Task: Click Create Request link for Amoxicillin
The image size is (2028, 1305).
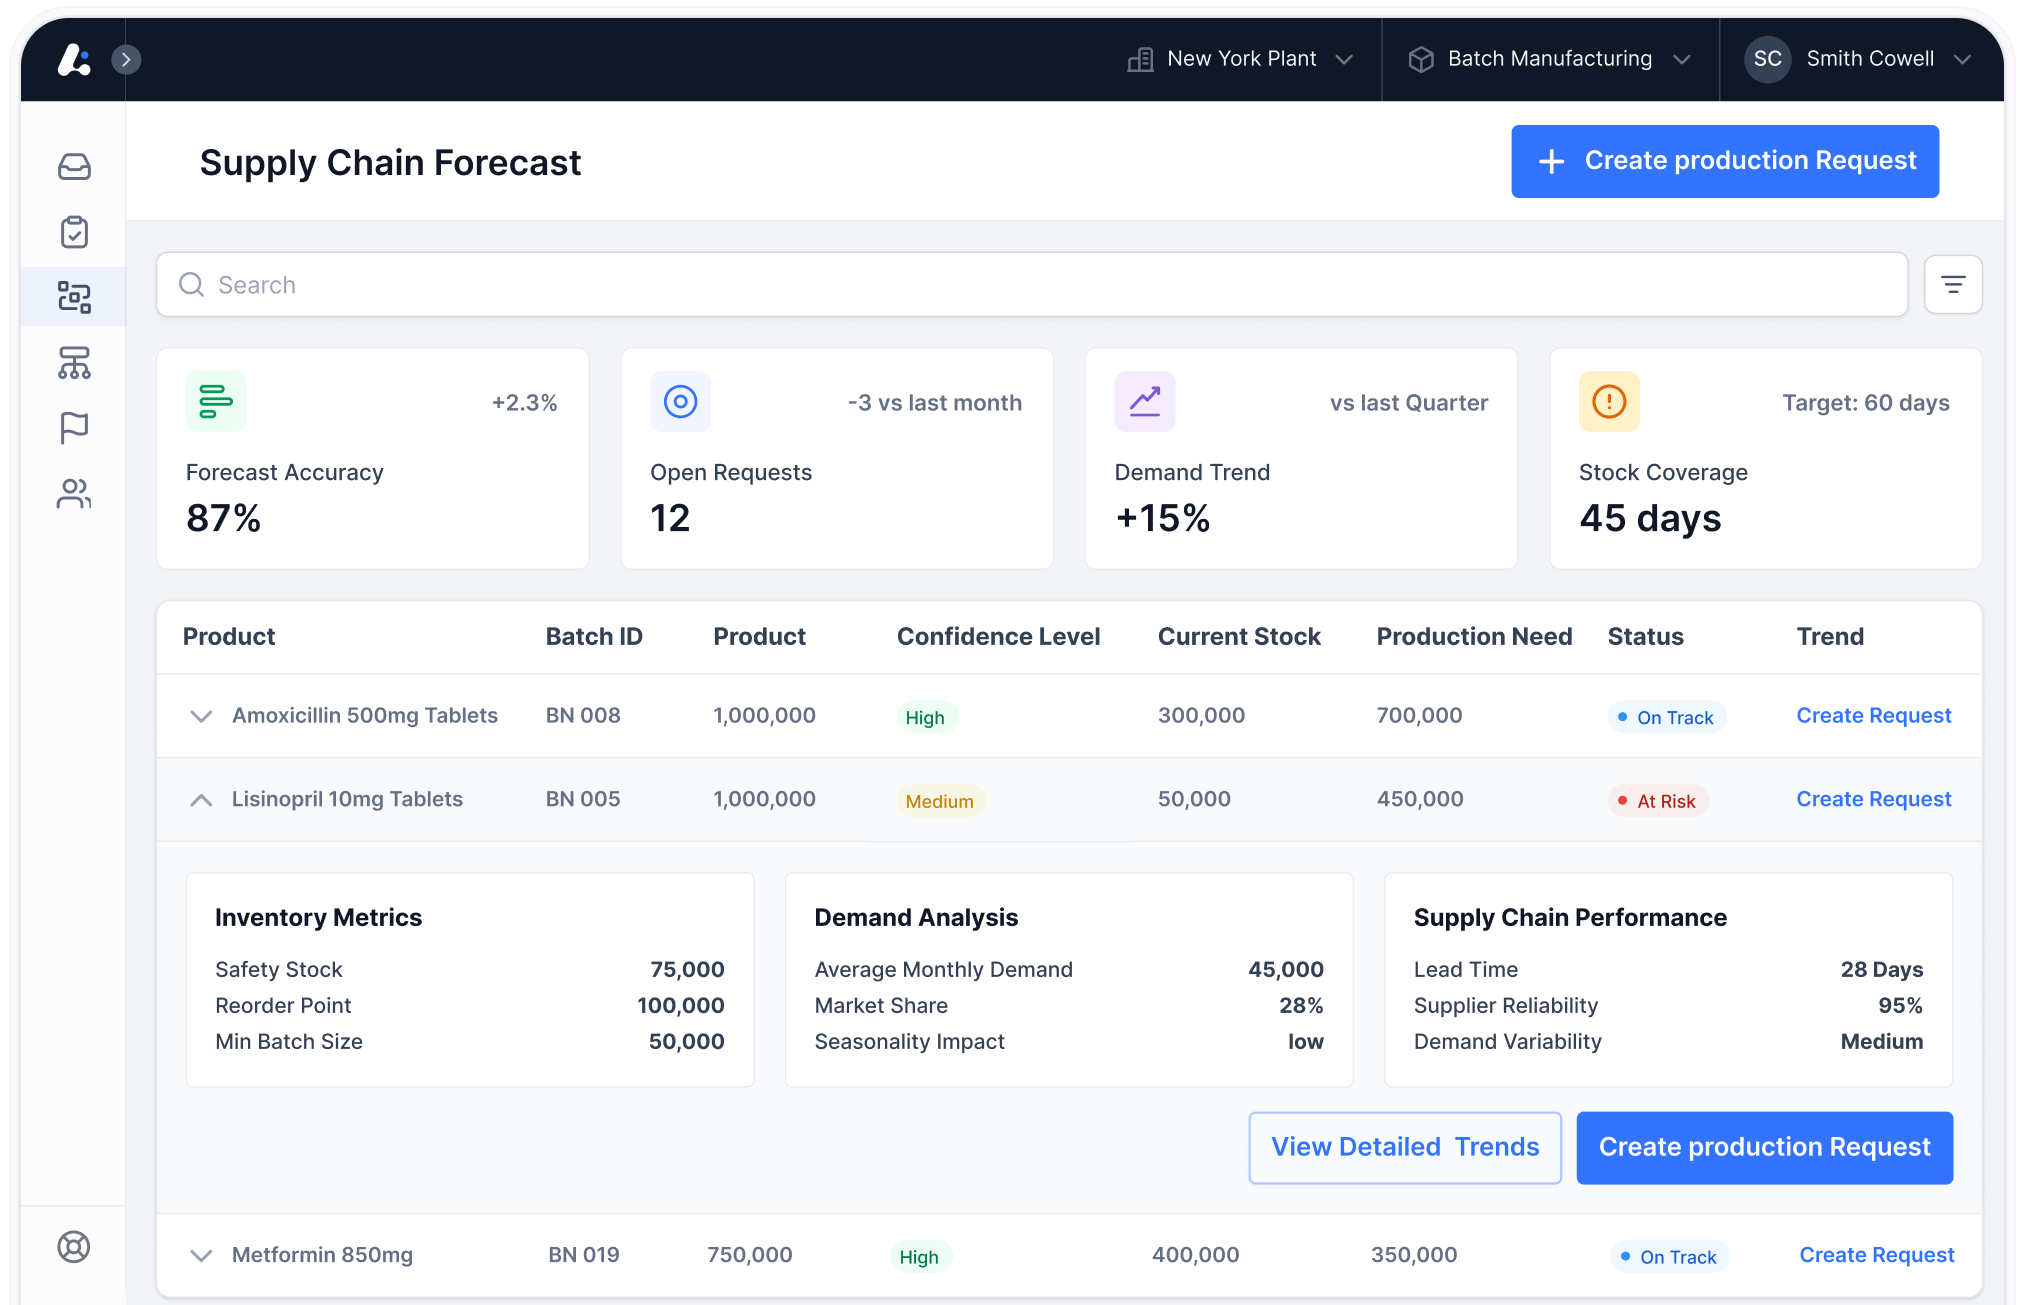Action: [x=1873, y=716]
